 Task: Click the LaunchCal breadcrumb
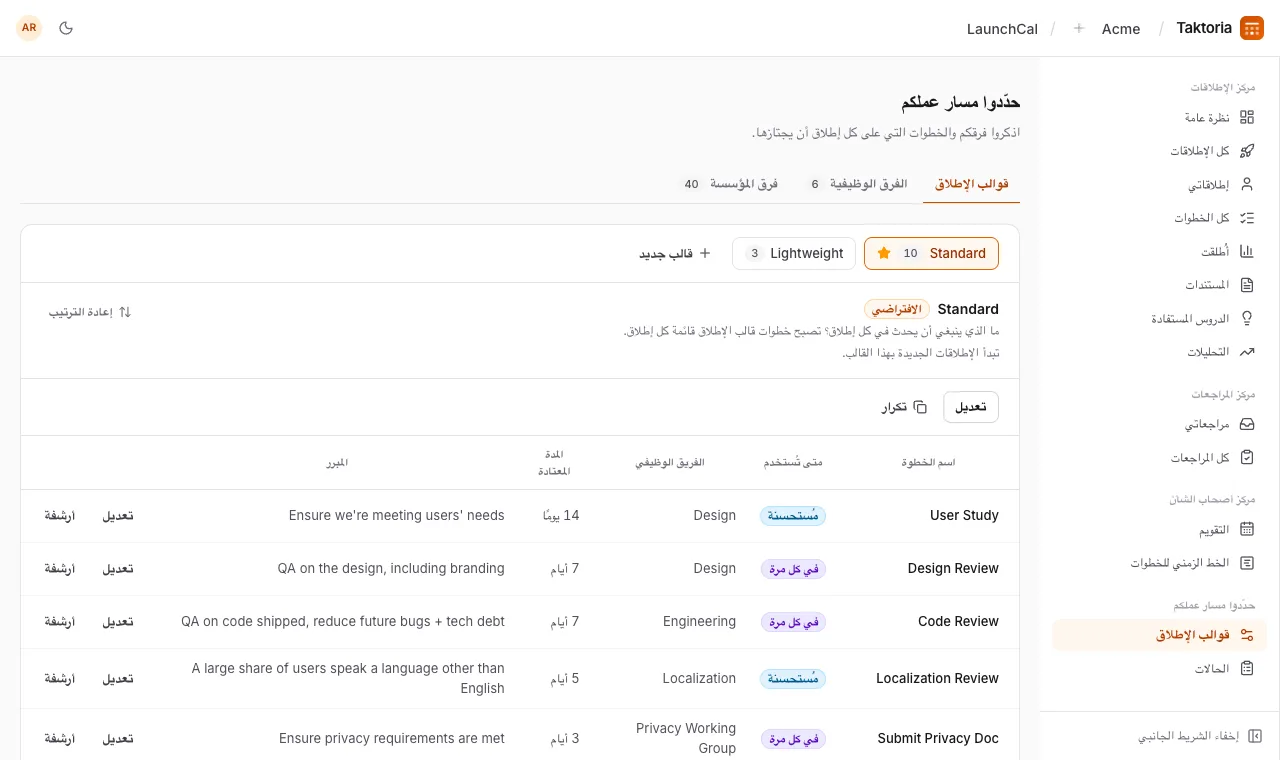pyautogui.click(x=1002, y=29)
